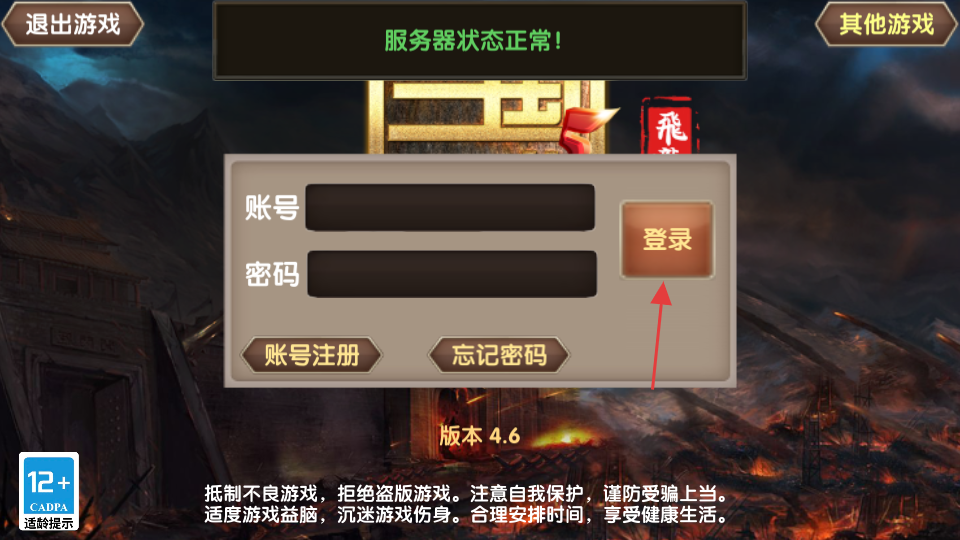Image resolution: width=960 pixels, height=540 pixels.
Task: Click the 抵制不良游戏 notice line
Action: tap(467, 493)
